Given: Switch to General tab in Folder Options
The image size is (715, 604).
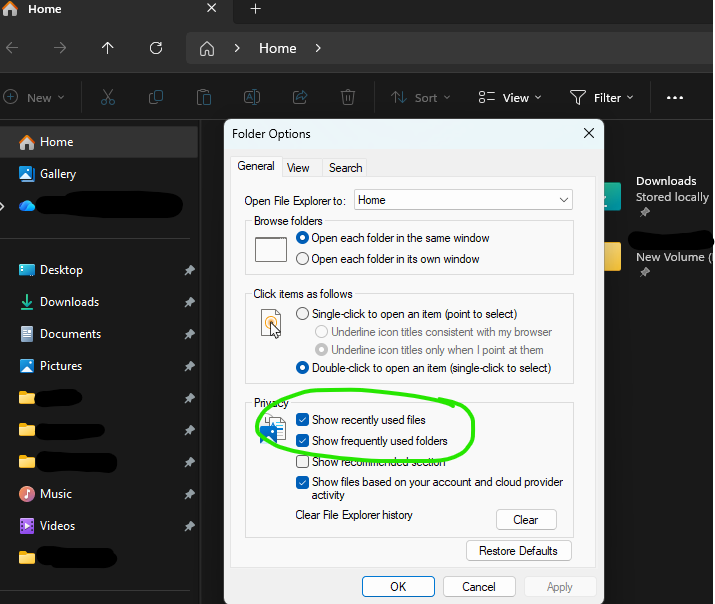Looking at the screenshot, I should pyautogui.click(x=256, y=166).
